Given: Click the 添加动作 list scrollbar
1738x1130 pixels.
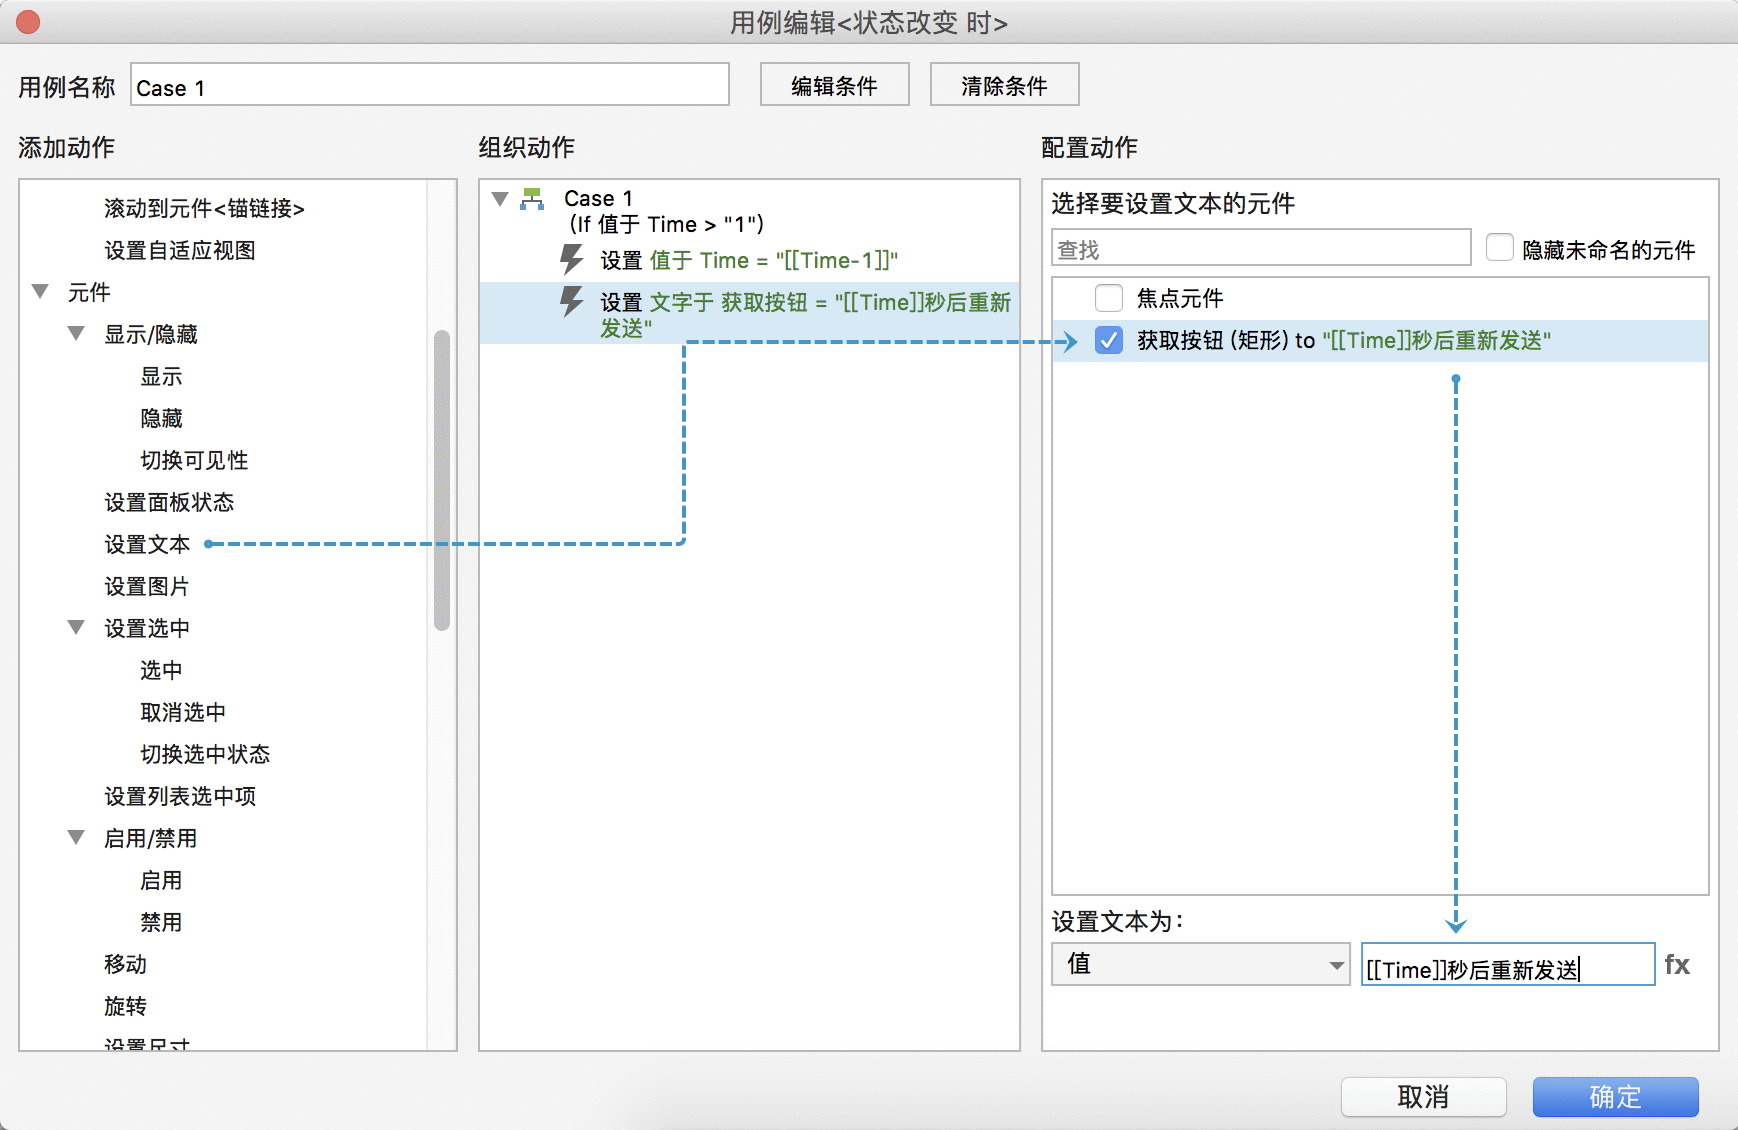Looking at the screenshot, I should point(442,480).
